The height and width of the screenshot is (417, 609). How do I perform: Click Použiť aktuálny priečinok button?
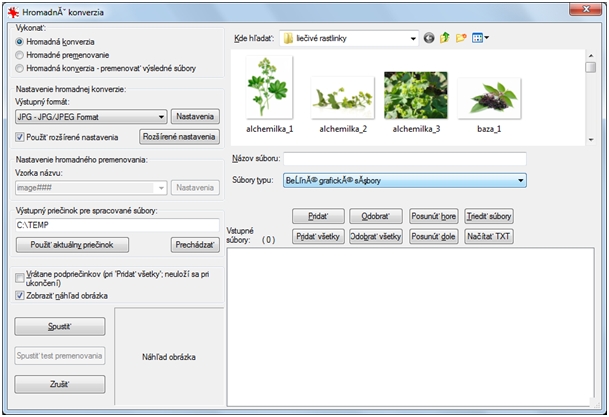72,245
